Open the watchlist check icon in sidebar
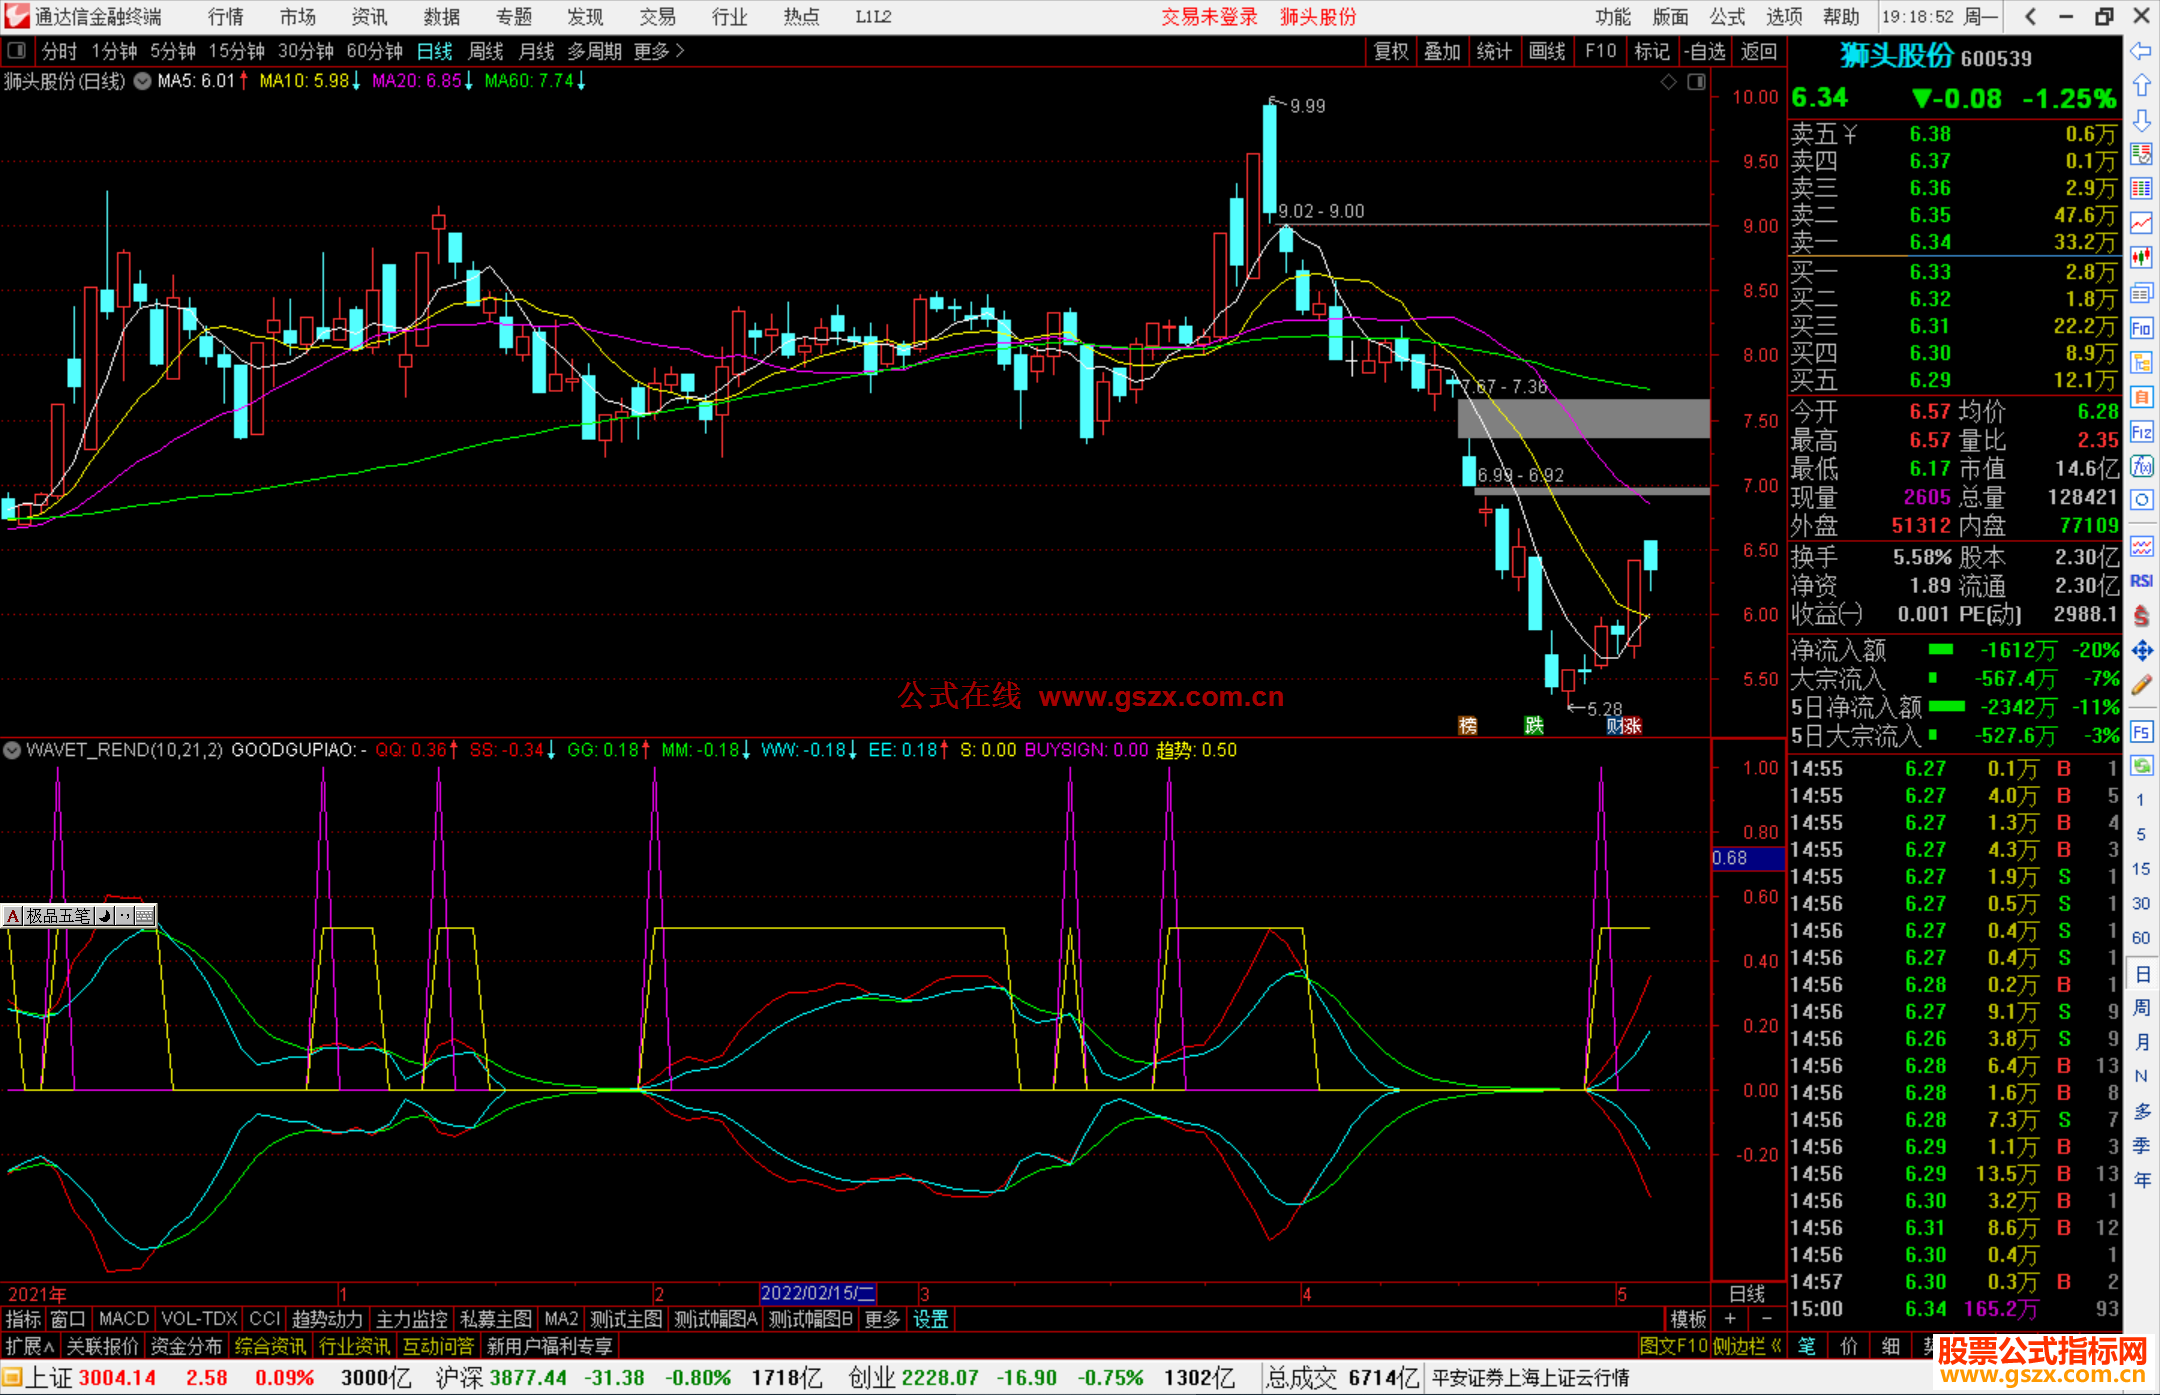2160x1395 pixels. 2141,154
